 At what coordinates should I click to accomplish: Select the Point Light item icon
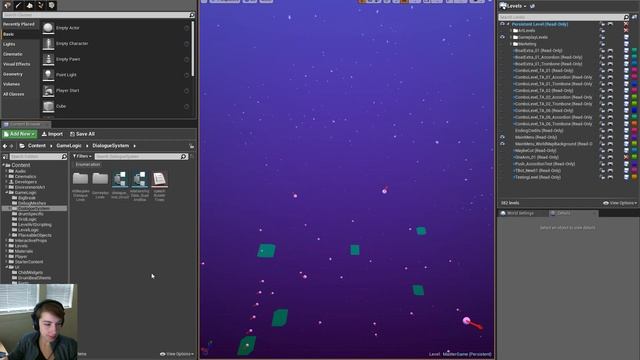tap(48, 75)
